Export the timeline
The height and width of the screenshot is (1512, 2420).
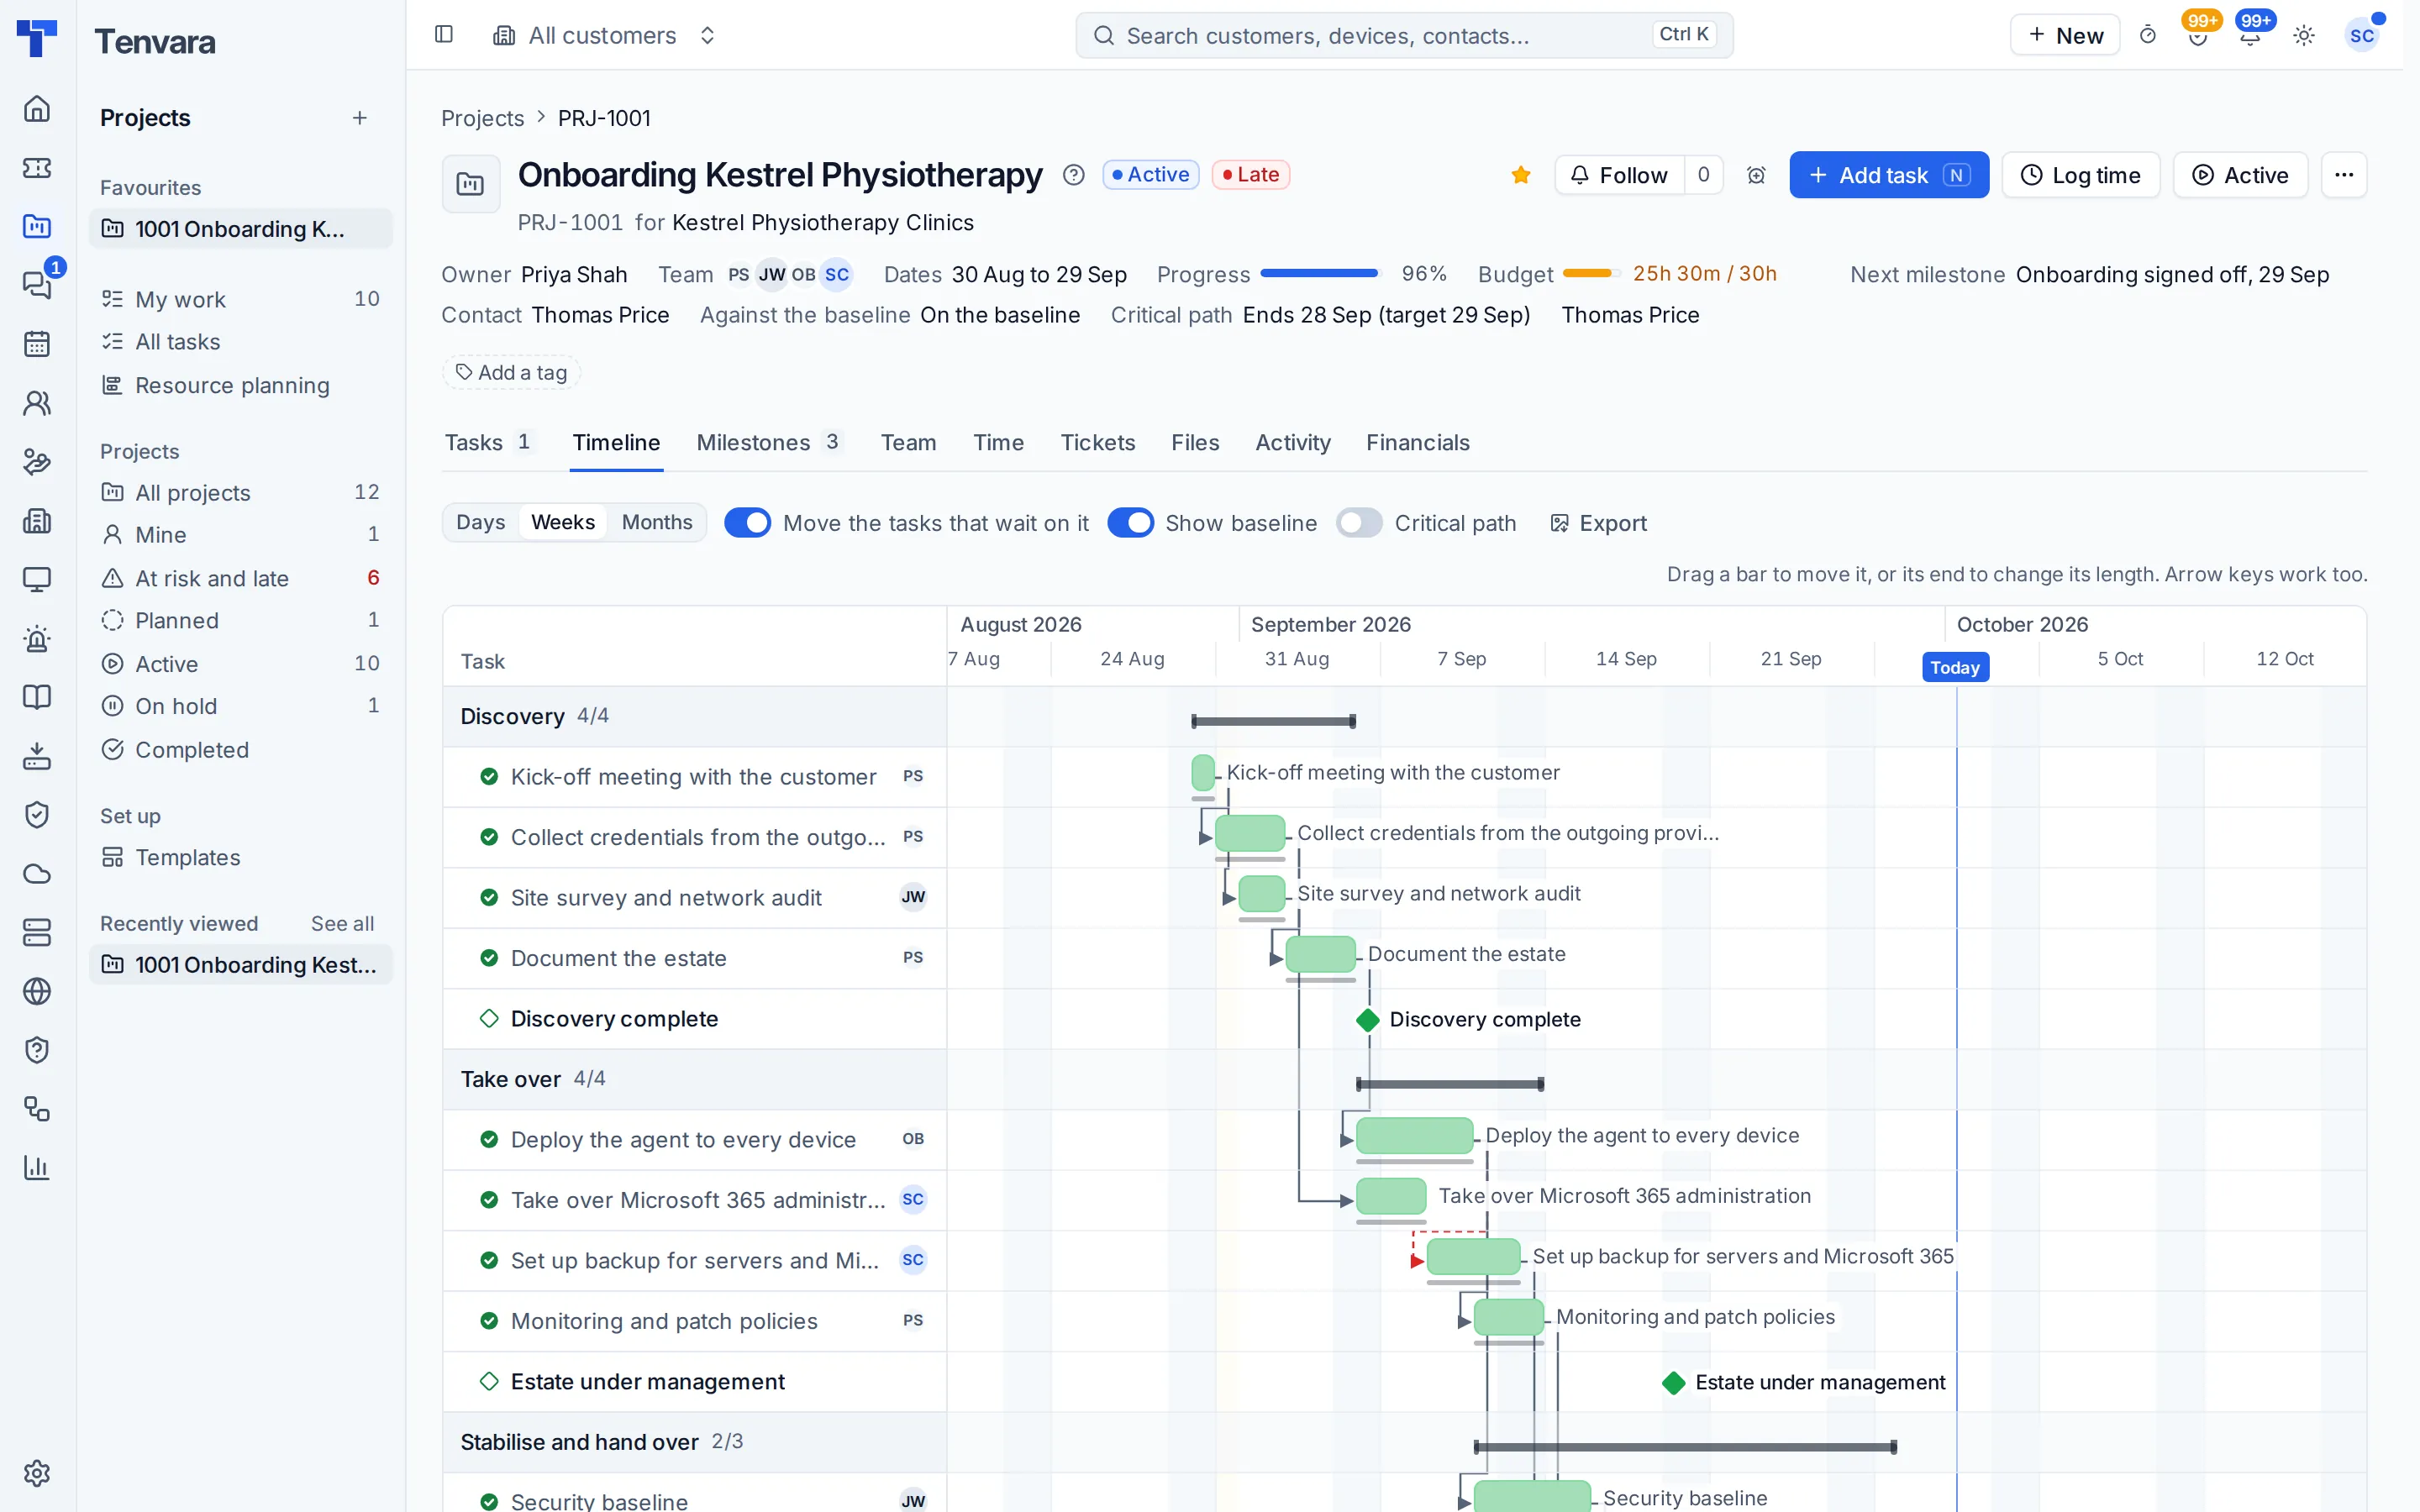point(1598,523)
